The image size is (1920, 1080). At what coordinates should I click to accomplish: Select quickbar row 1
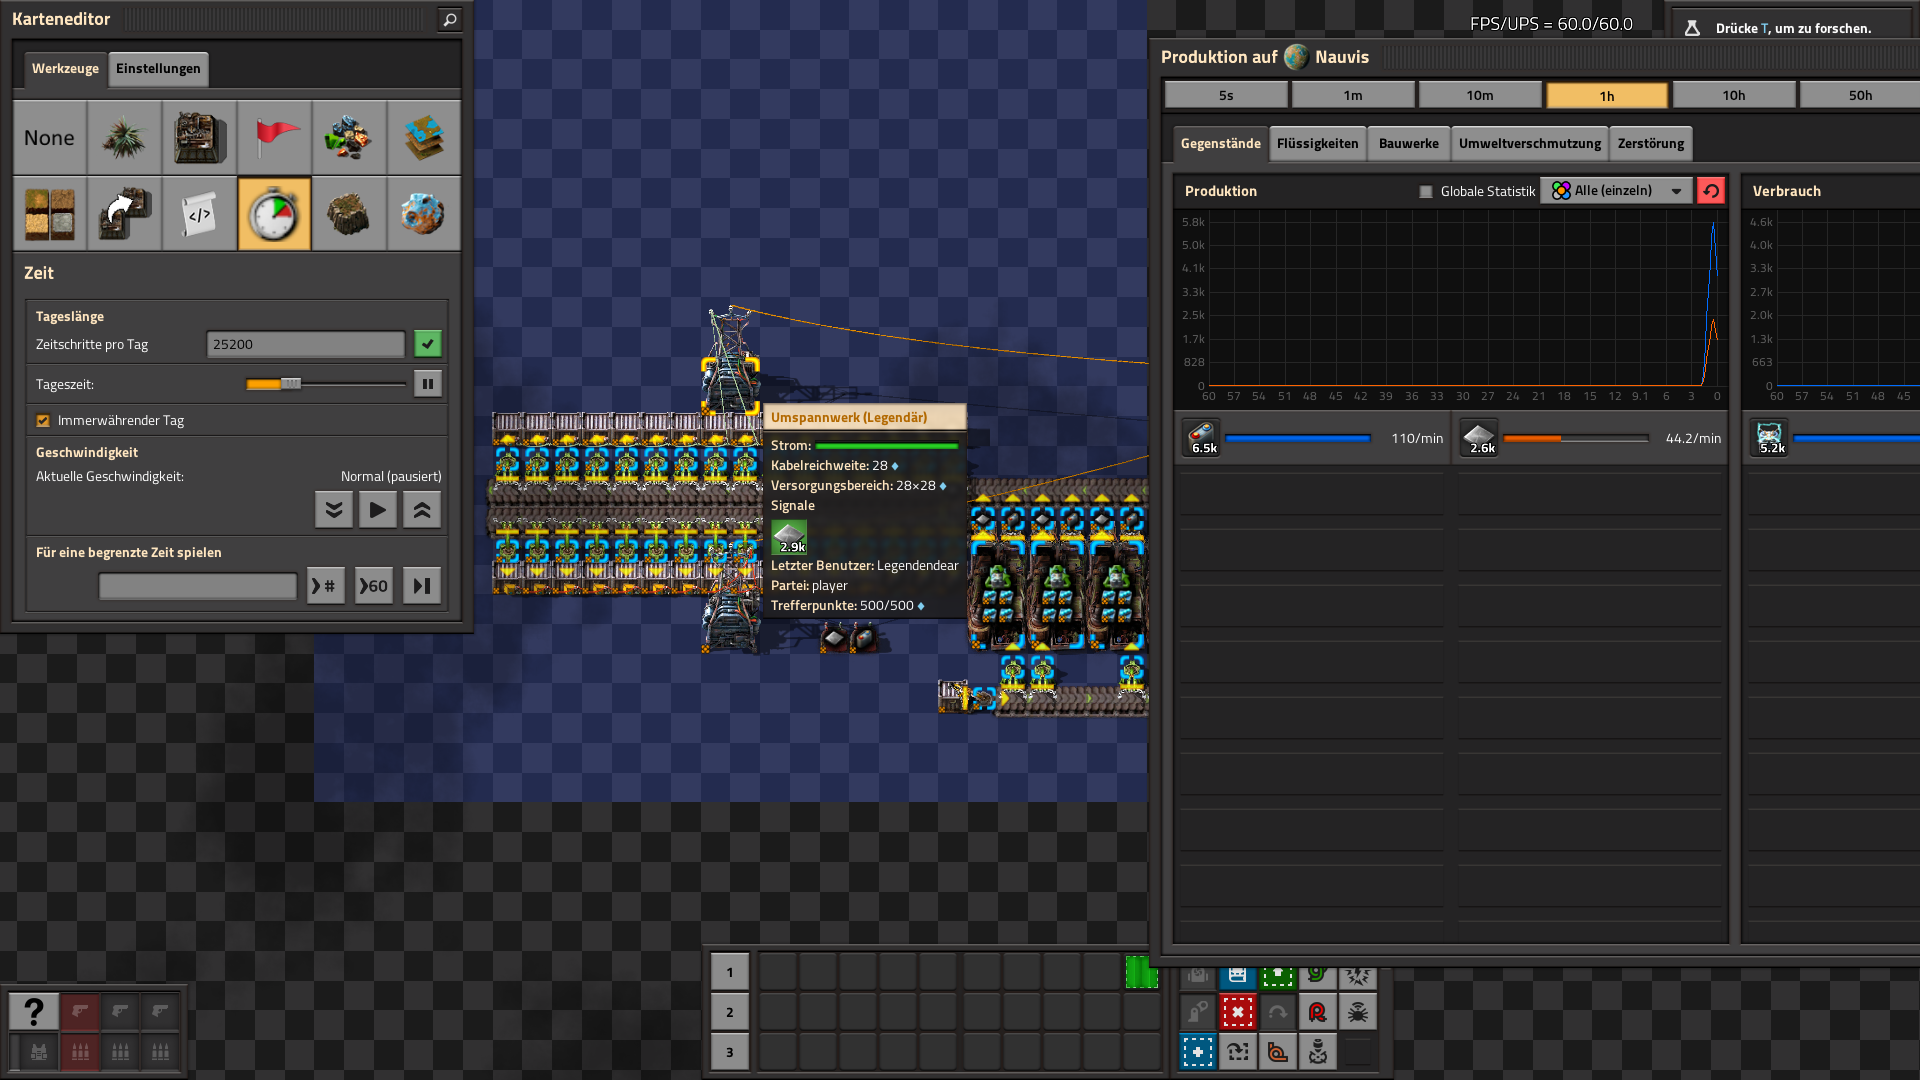(729, 972)
